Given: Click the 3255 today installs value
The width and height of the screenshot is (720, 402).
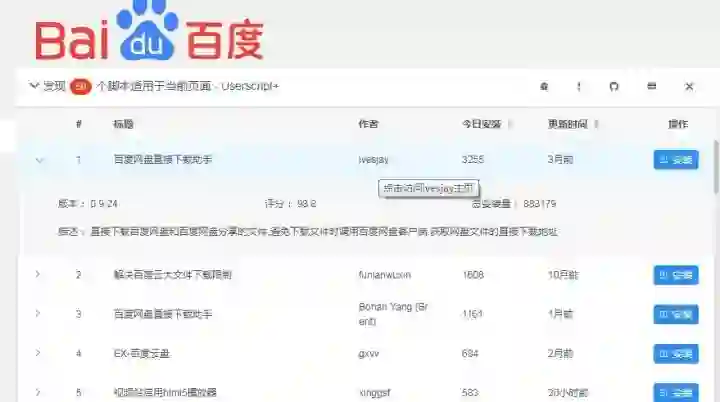Looking at the screenshot, I should (x=472, y=159).
